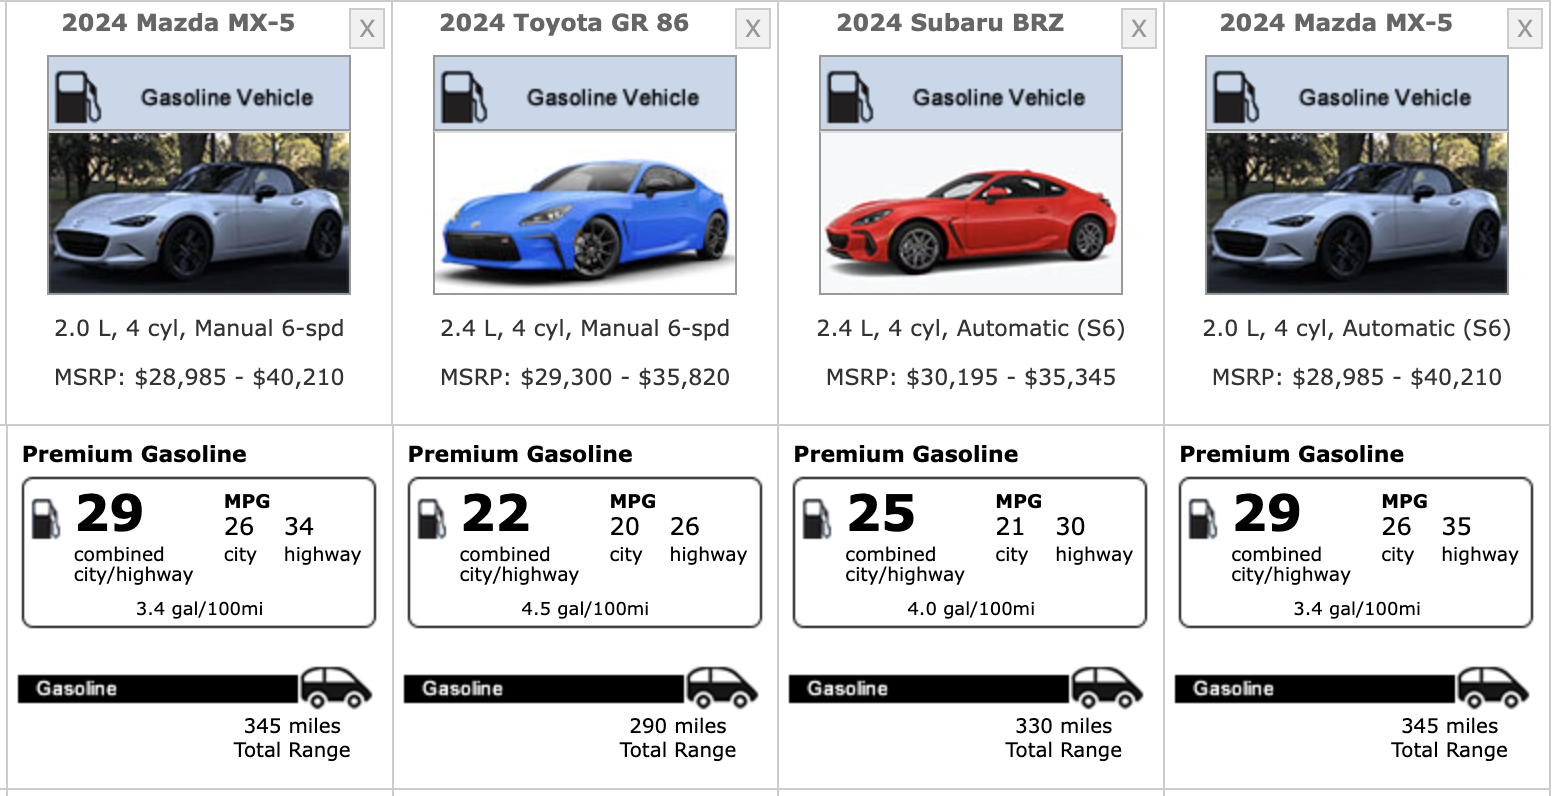Image resolution: width=1554 pixels, height=796 pixels.
Task: Click the car icon above 330 miles range
Action: 1108,687
